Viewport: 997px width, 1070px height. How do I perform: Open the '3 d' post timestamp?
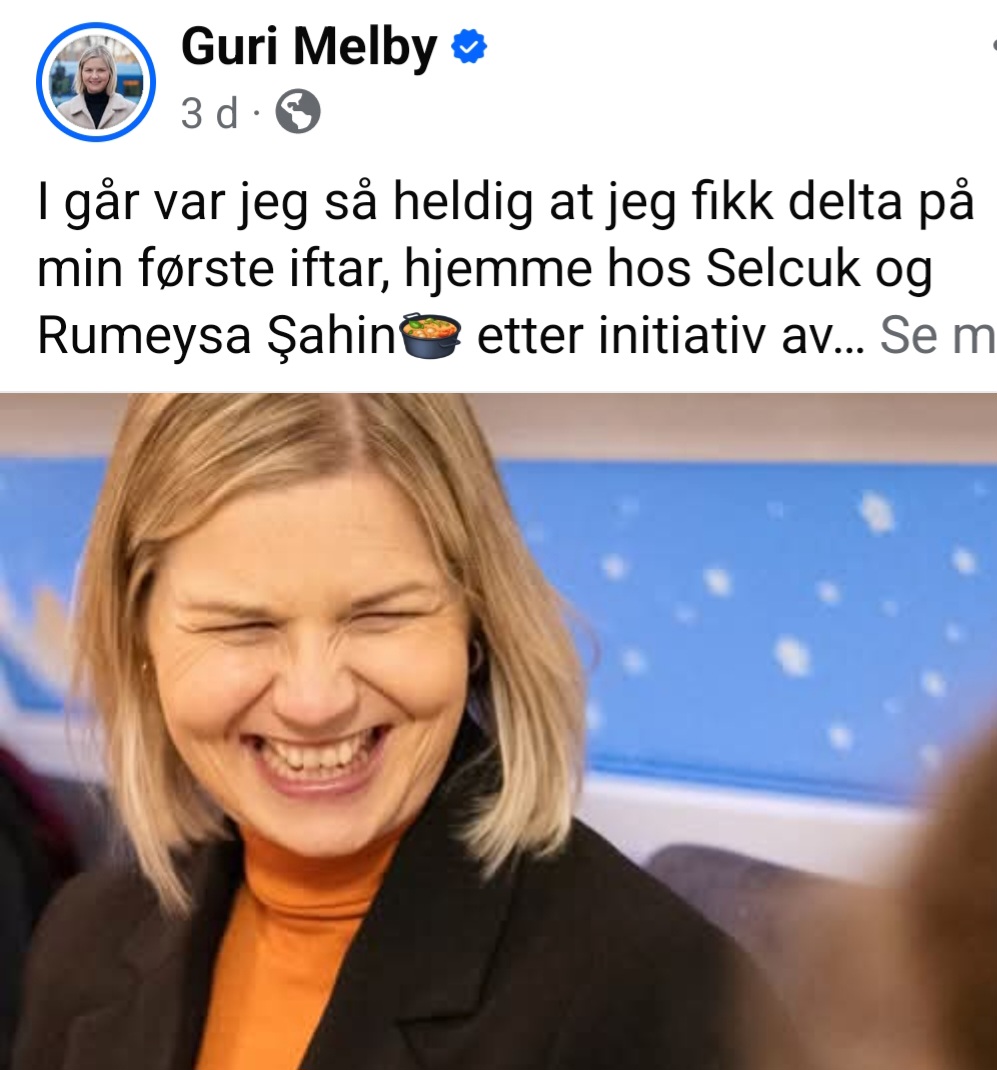click(209, 113)
